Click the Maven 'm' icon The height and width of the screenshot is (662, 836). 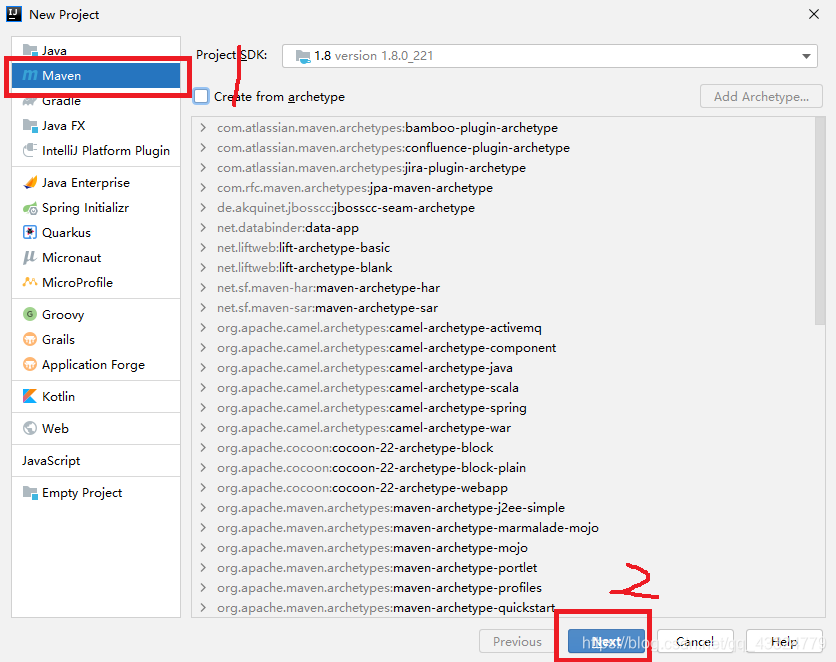tap(30, 76)
